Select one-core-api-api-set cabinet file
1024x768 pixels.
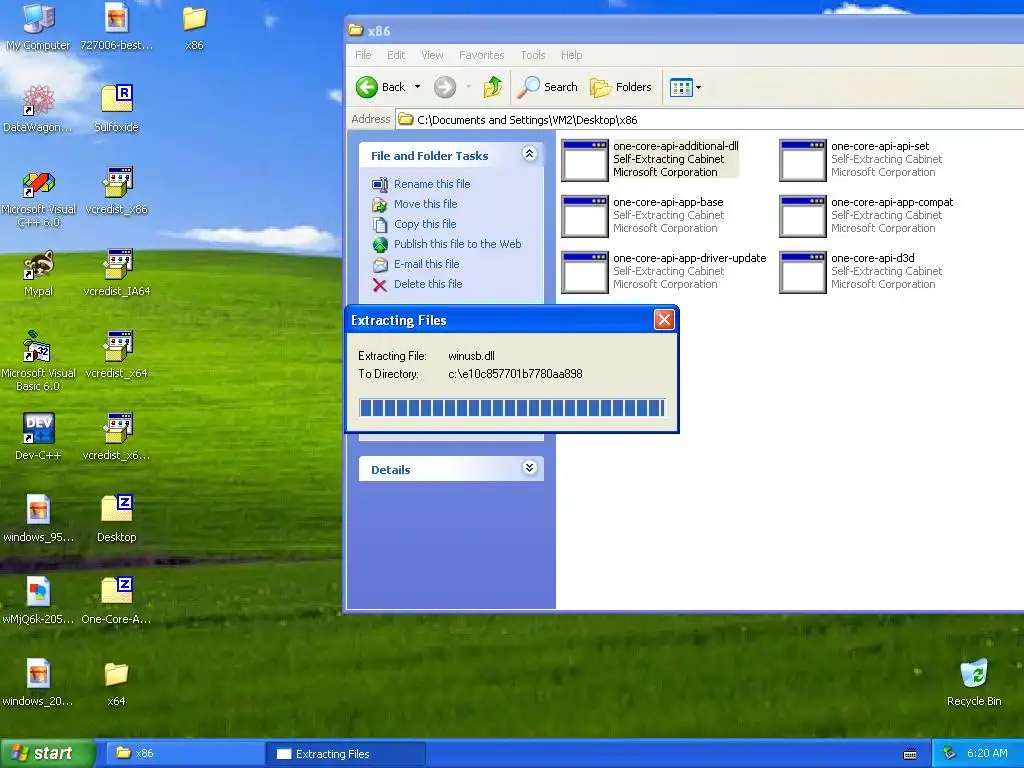pos(861,159)
